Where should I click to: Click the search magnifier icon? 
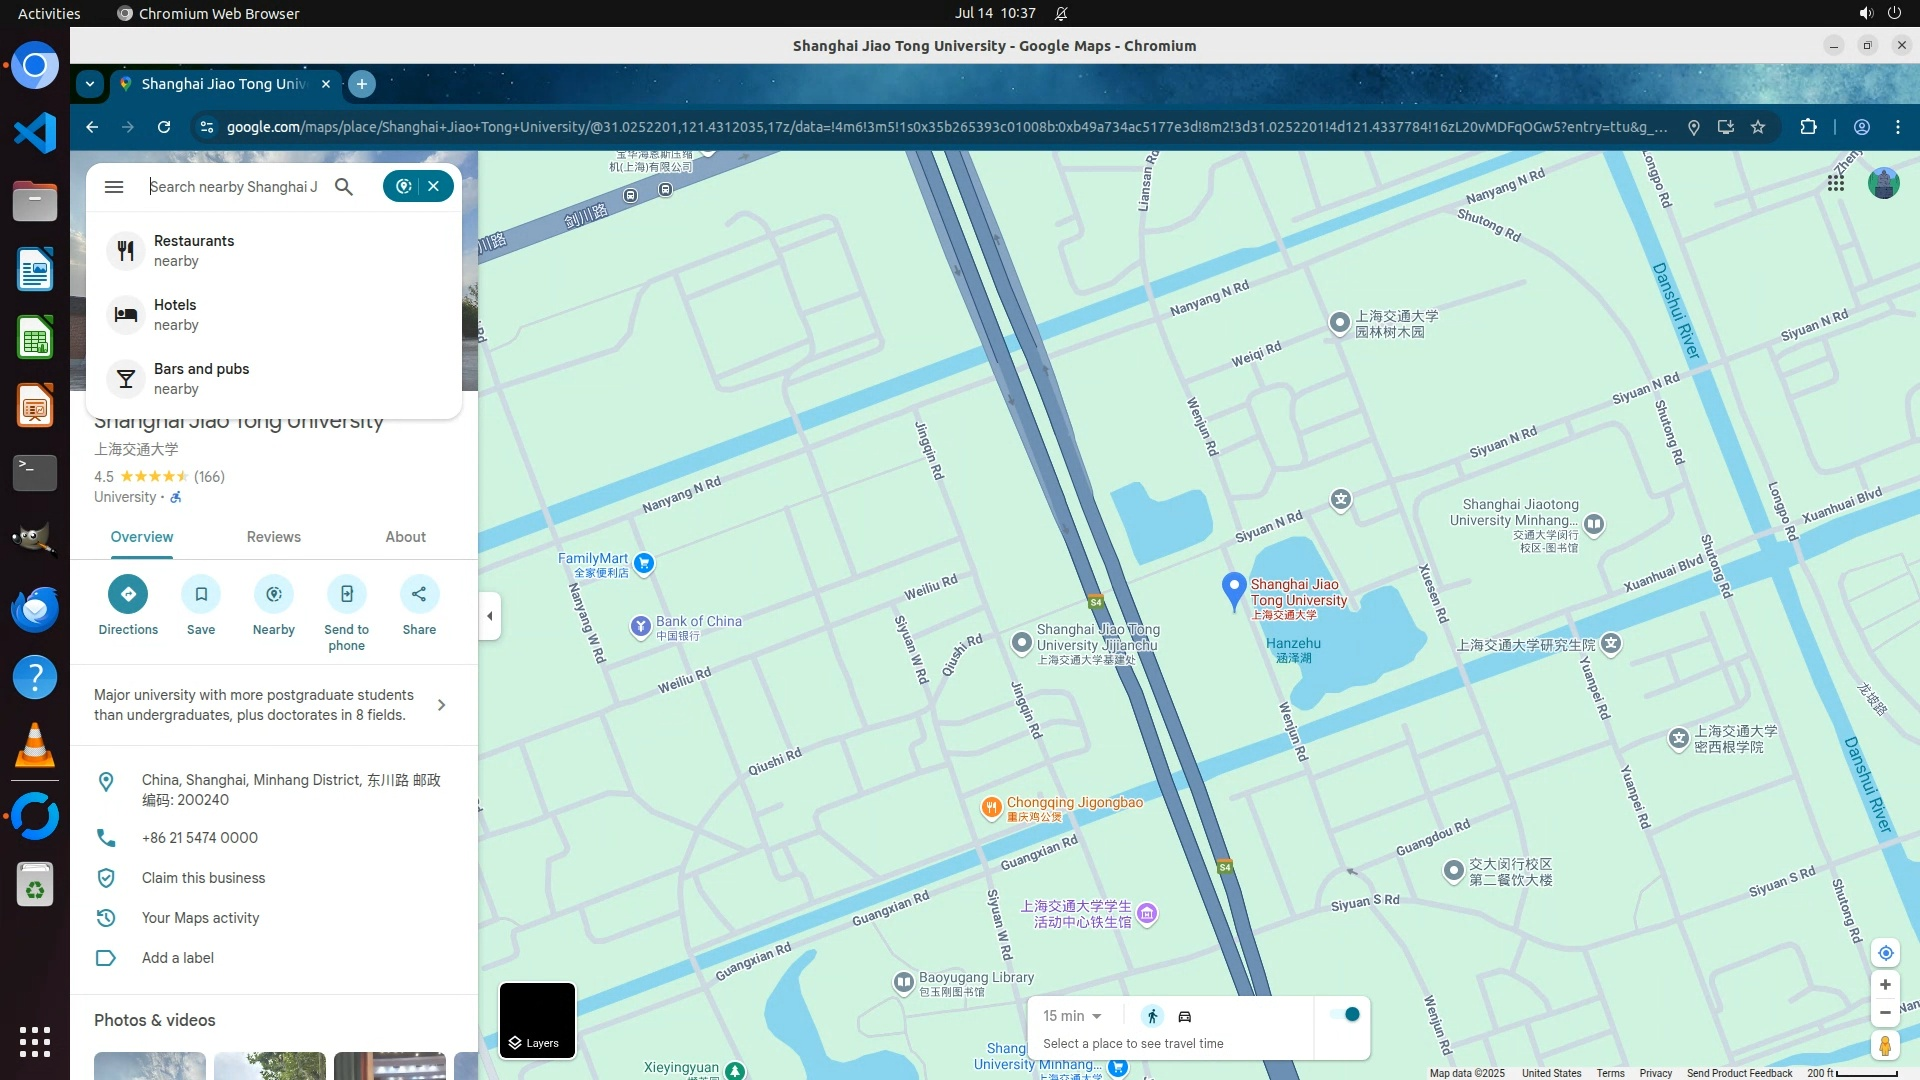pyautogui.click(x=344, y=187)
